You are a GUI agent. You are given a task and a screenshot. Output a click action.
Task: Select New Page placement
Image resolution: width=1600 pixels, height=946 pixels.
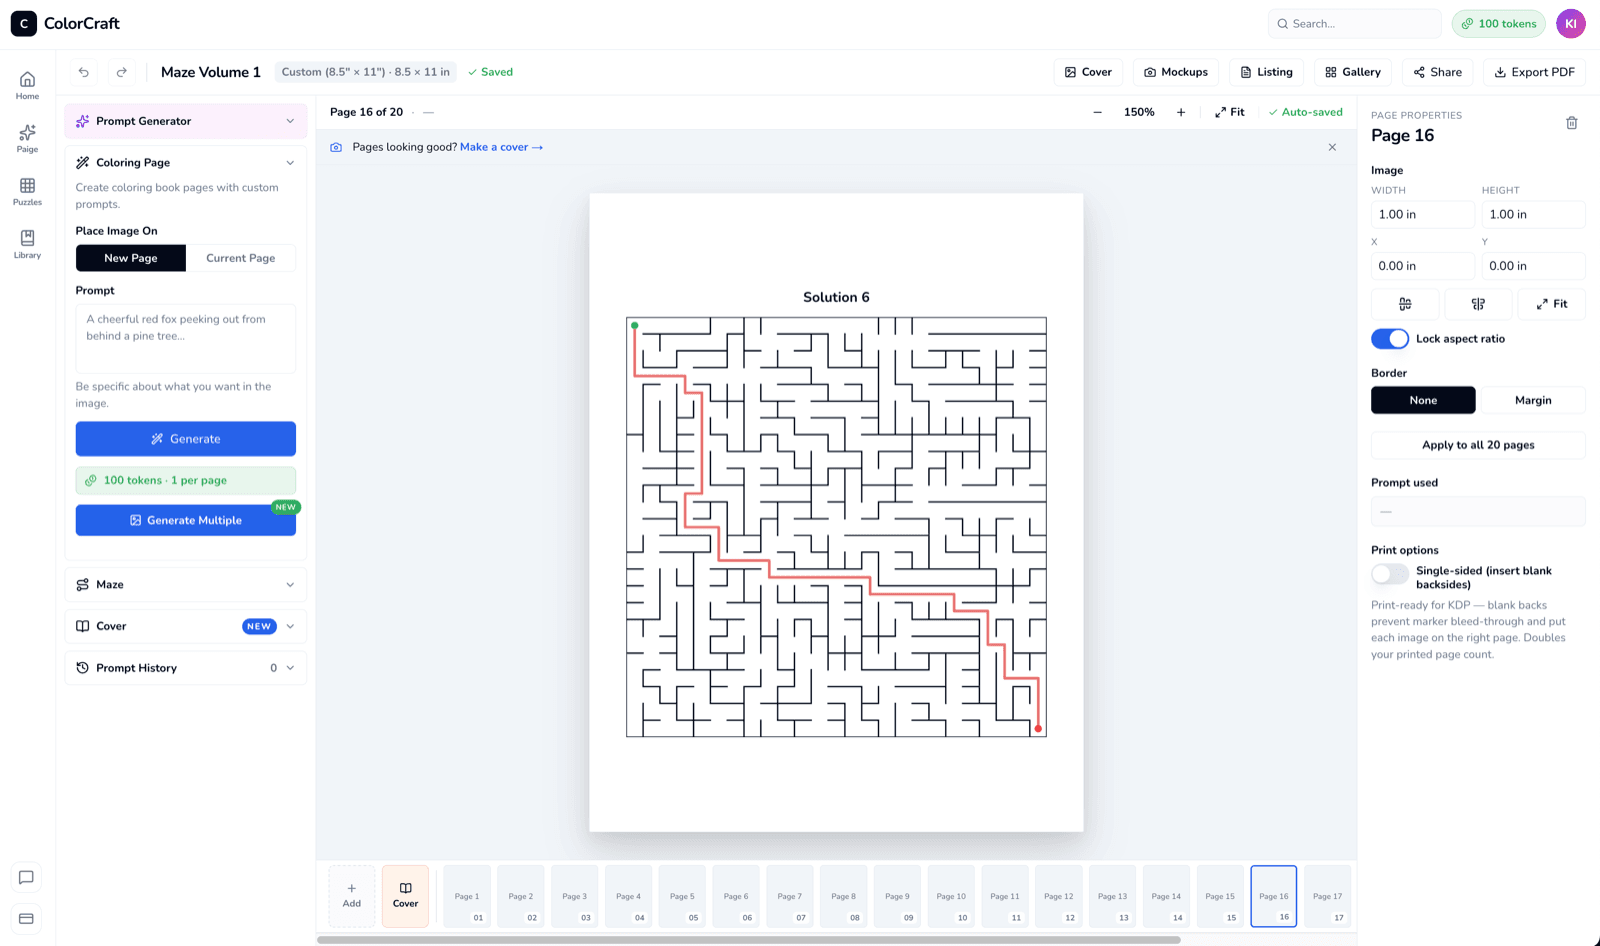pos(131,258)
